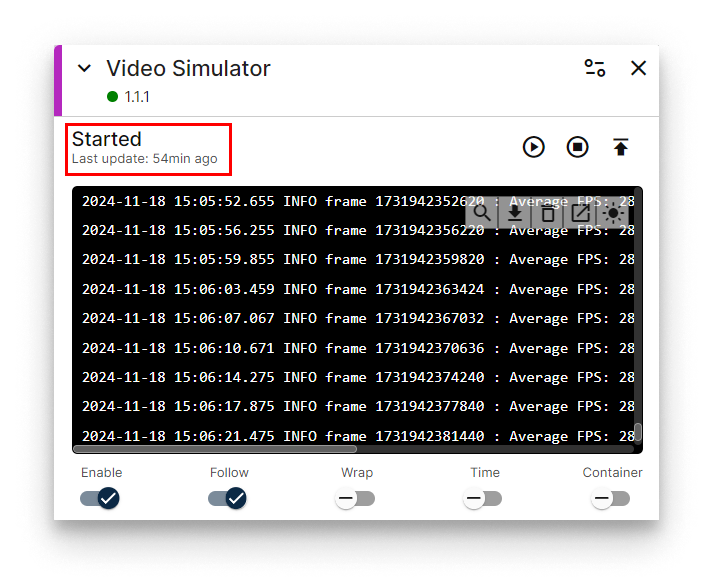This screenshot has width=713, height=585.
Task: Collapse the Video Simulator panel chevron
Action: point(84,69)
